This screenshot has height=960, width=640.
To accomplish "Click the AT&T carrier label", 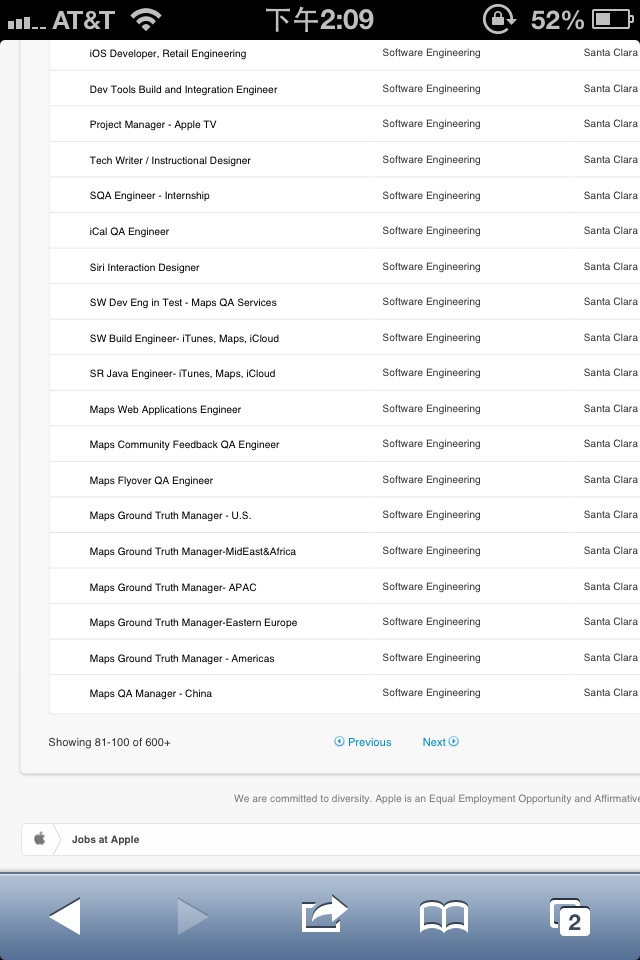I will 83,20.
